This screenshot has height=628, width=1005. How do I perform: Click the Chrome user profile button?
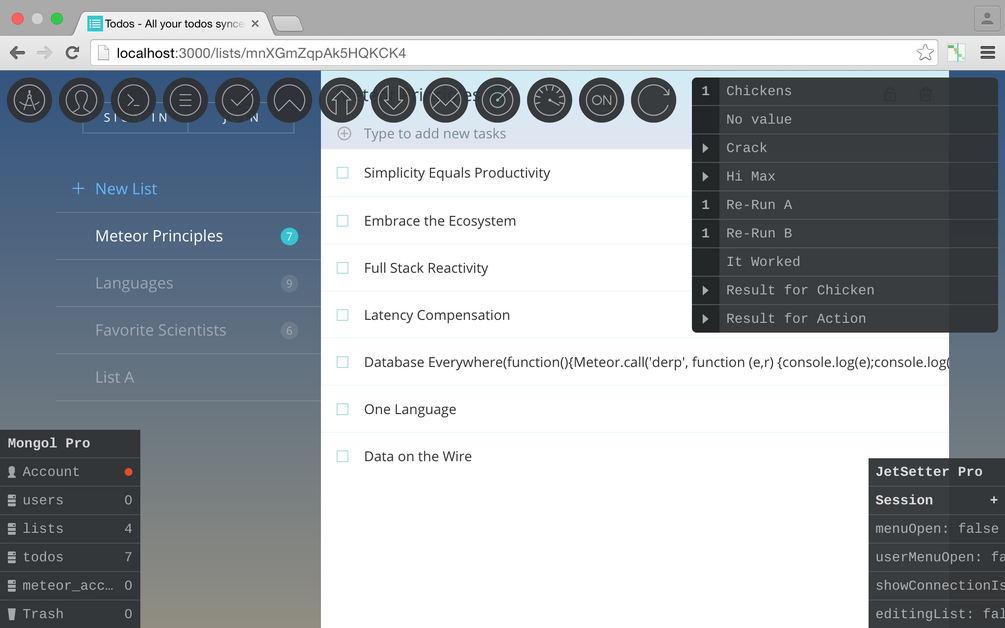point(987,18)
